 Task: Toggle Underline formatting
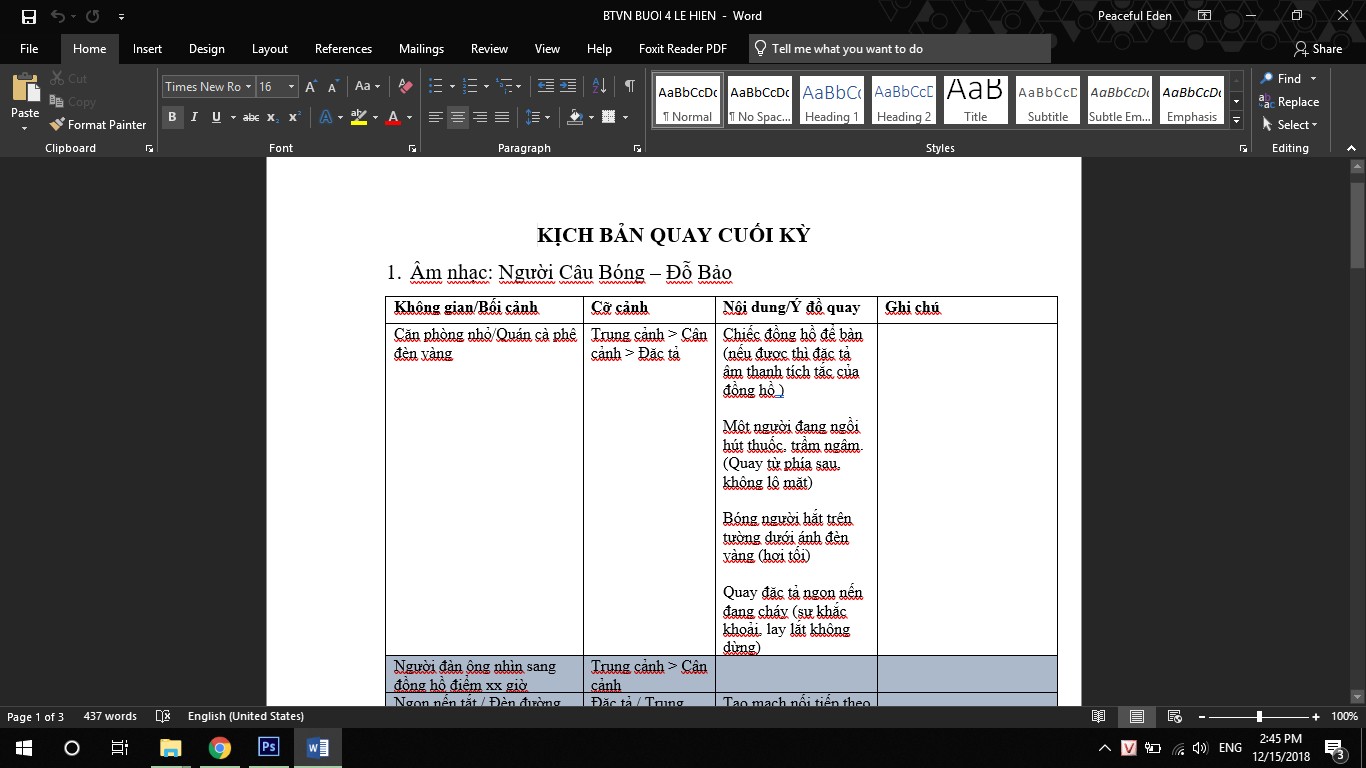(x=215, y=117)
